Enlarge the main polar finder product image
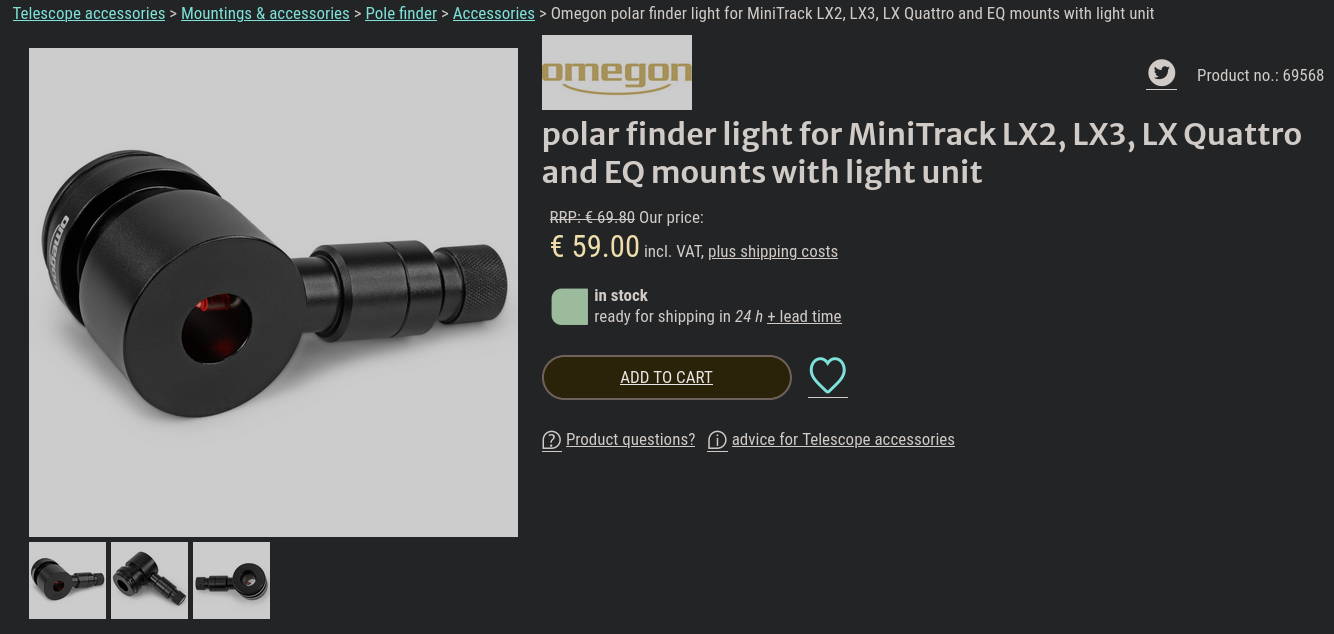The width and height of the screenshot is (1334, 634). pos(273,292)
